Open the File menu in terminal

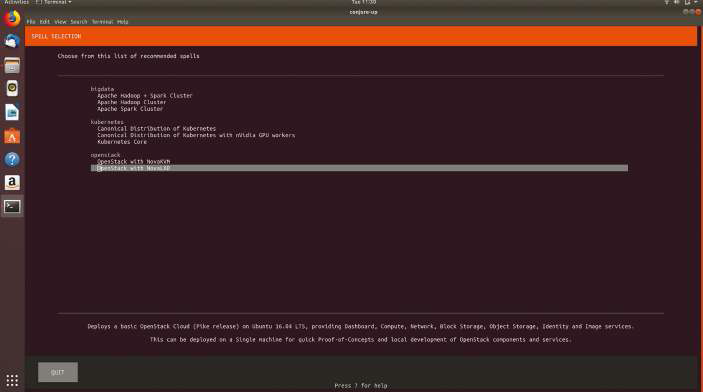point(31,22)
